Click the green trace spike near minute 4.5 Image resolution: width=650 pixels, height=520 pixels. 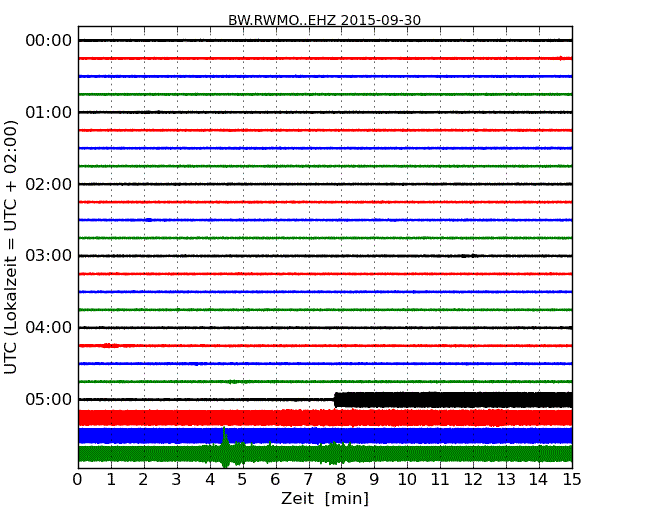point(225,447)
